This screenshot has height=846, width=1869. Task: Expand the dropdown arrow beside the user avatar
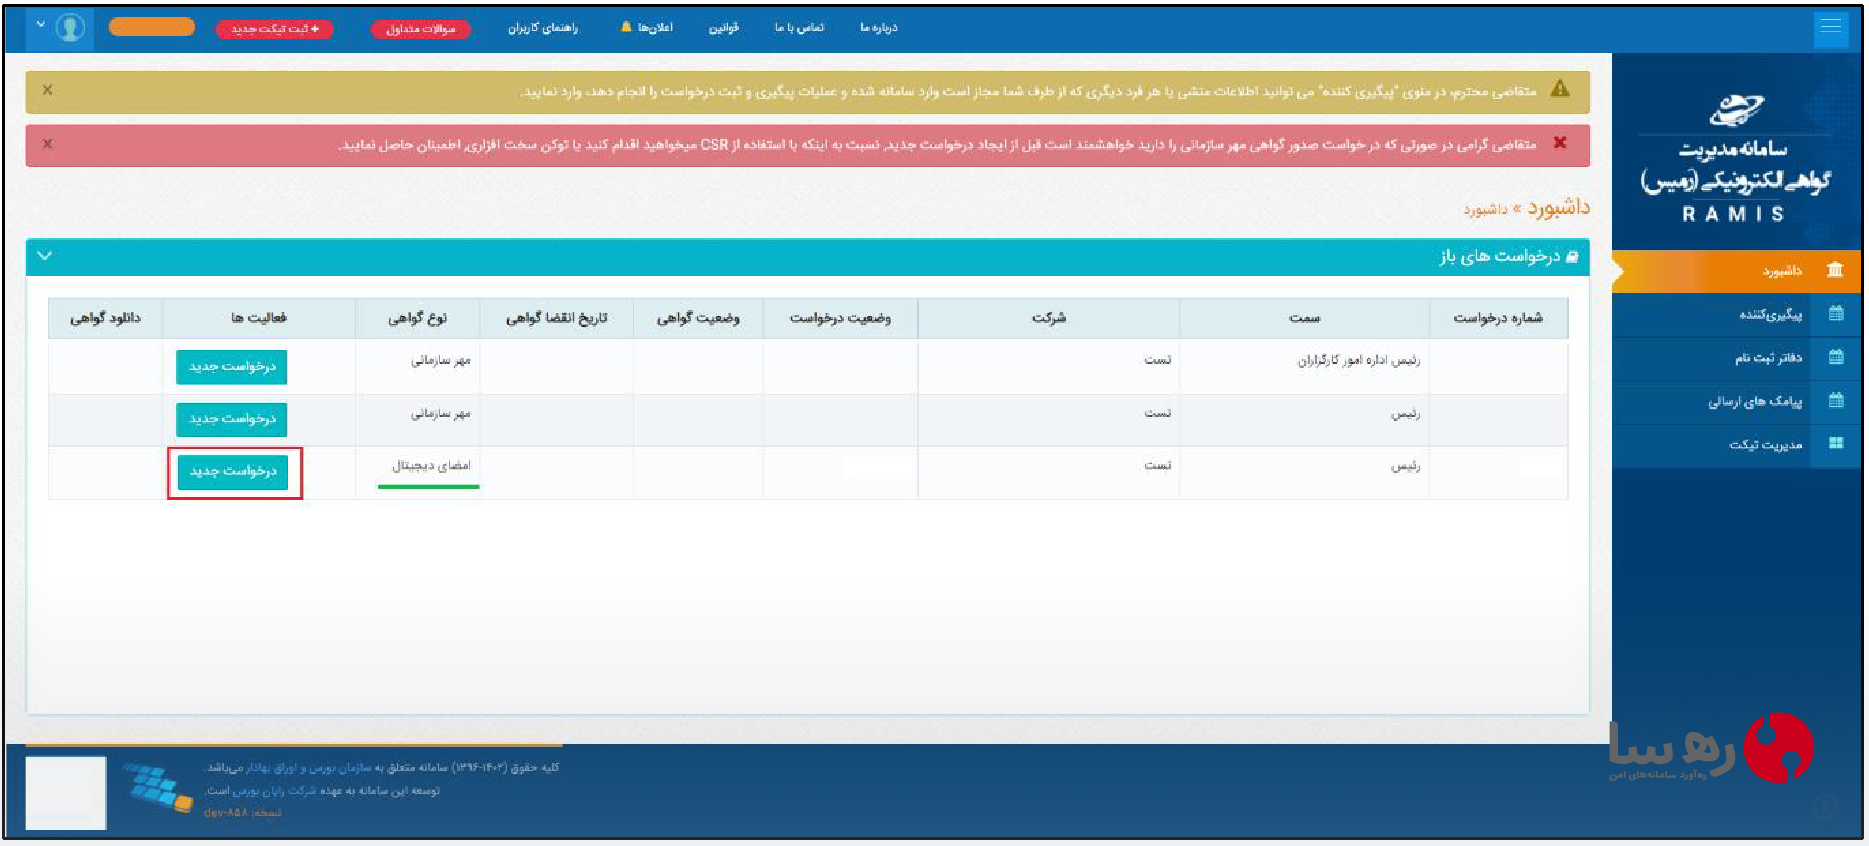pyautogui.click(x=40, y=26)
